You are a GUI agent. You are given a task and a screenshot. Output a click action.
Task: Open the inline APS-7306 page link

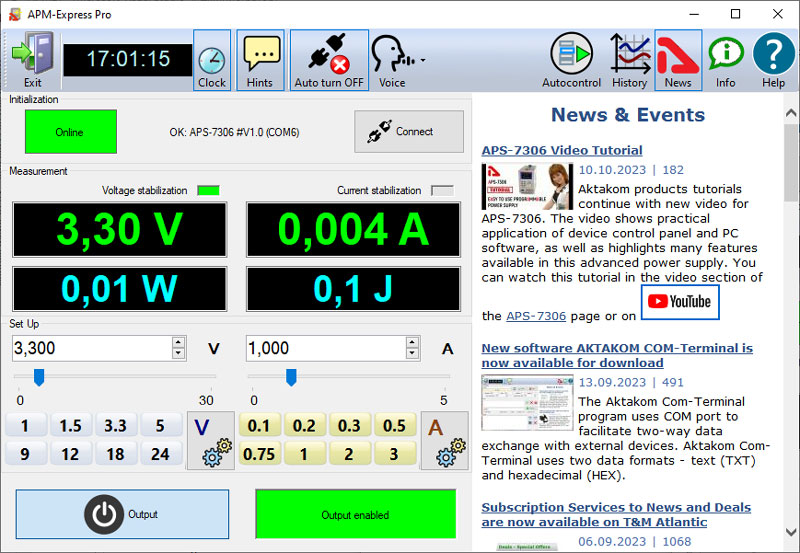536,316
